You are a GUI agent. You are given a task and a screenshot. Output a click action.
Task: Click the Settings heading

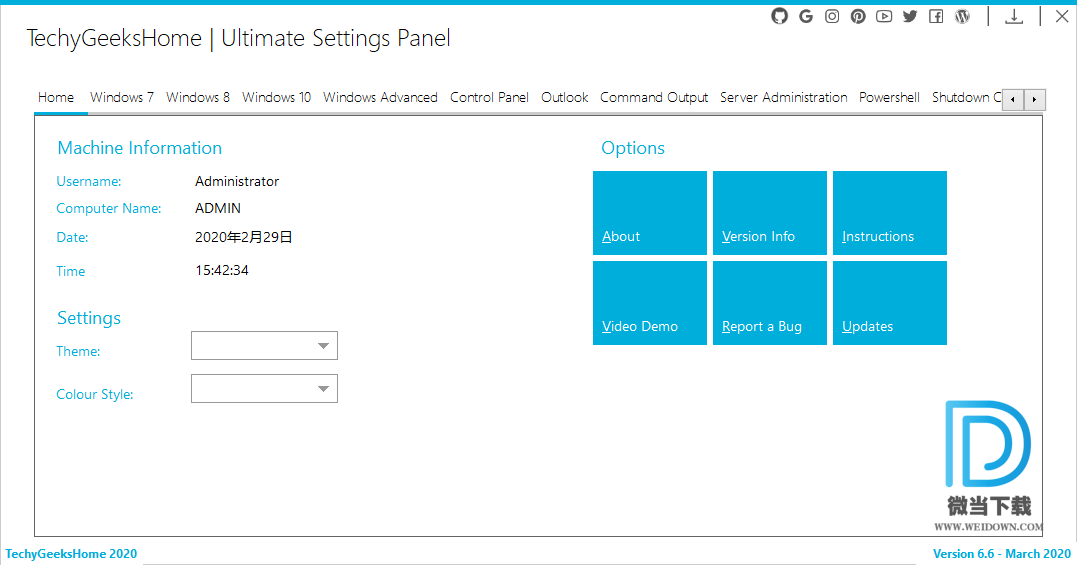(x=89, y=318)
